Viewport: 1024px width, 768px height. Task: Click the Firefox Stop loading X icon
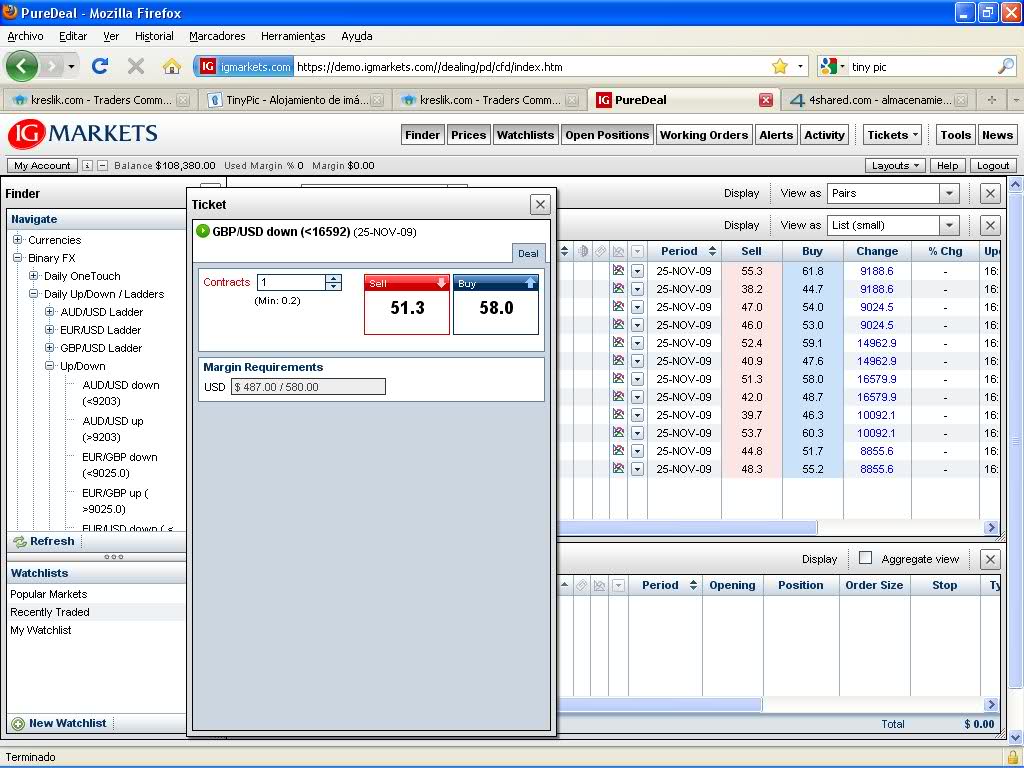click(136, 66)
